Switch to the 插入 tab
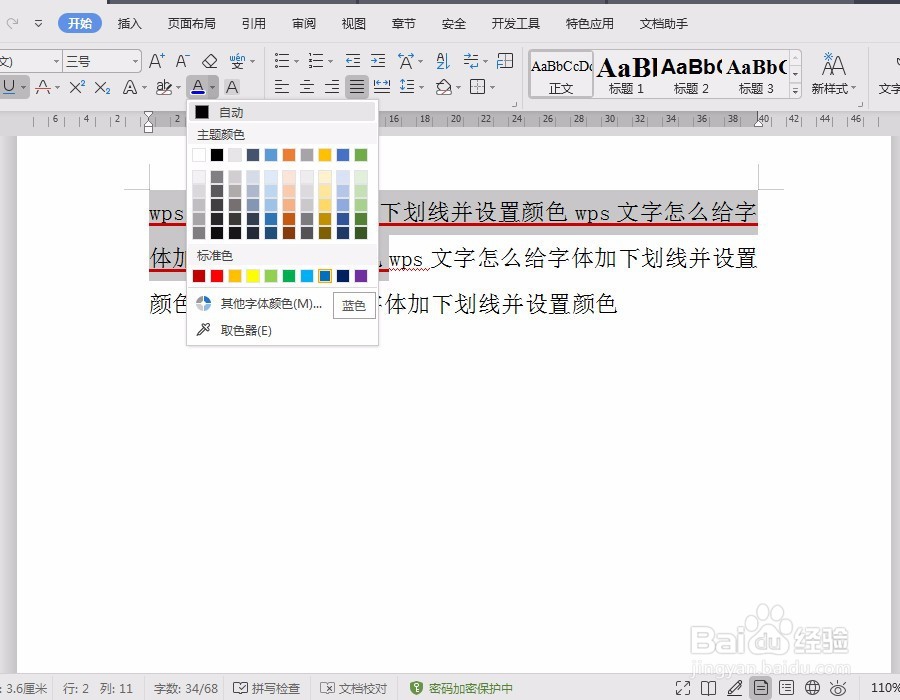The image size is (900, 700). click(129, 24)
